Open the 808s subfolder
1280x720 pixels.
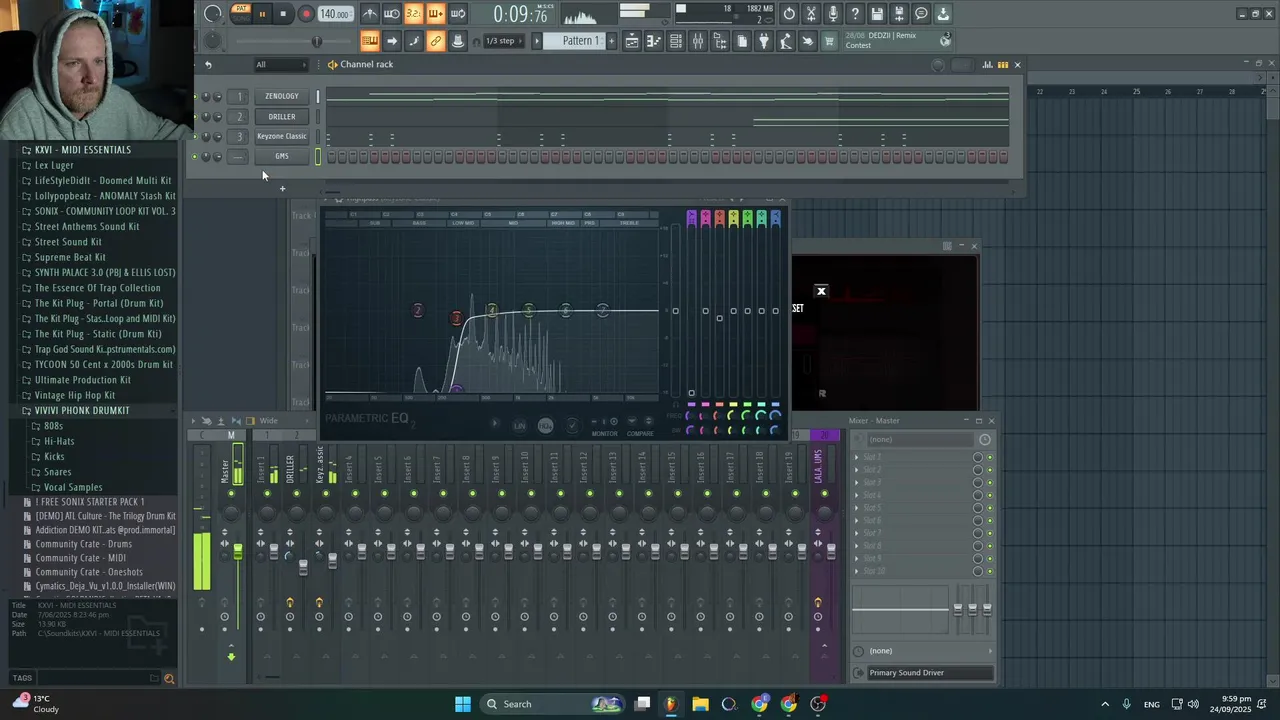53,426
